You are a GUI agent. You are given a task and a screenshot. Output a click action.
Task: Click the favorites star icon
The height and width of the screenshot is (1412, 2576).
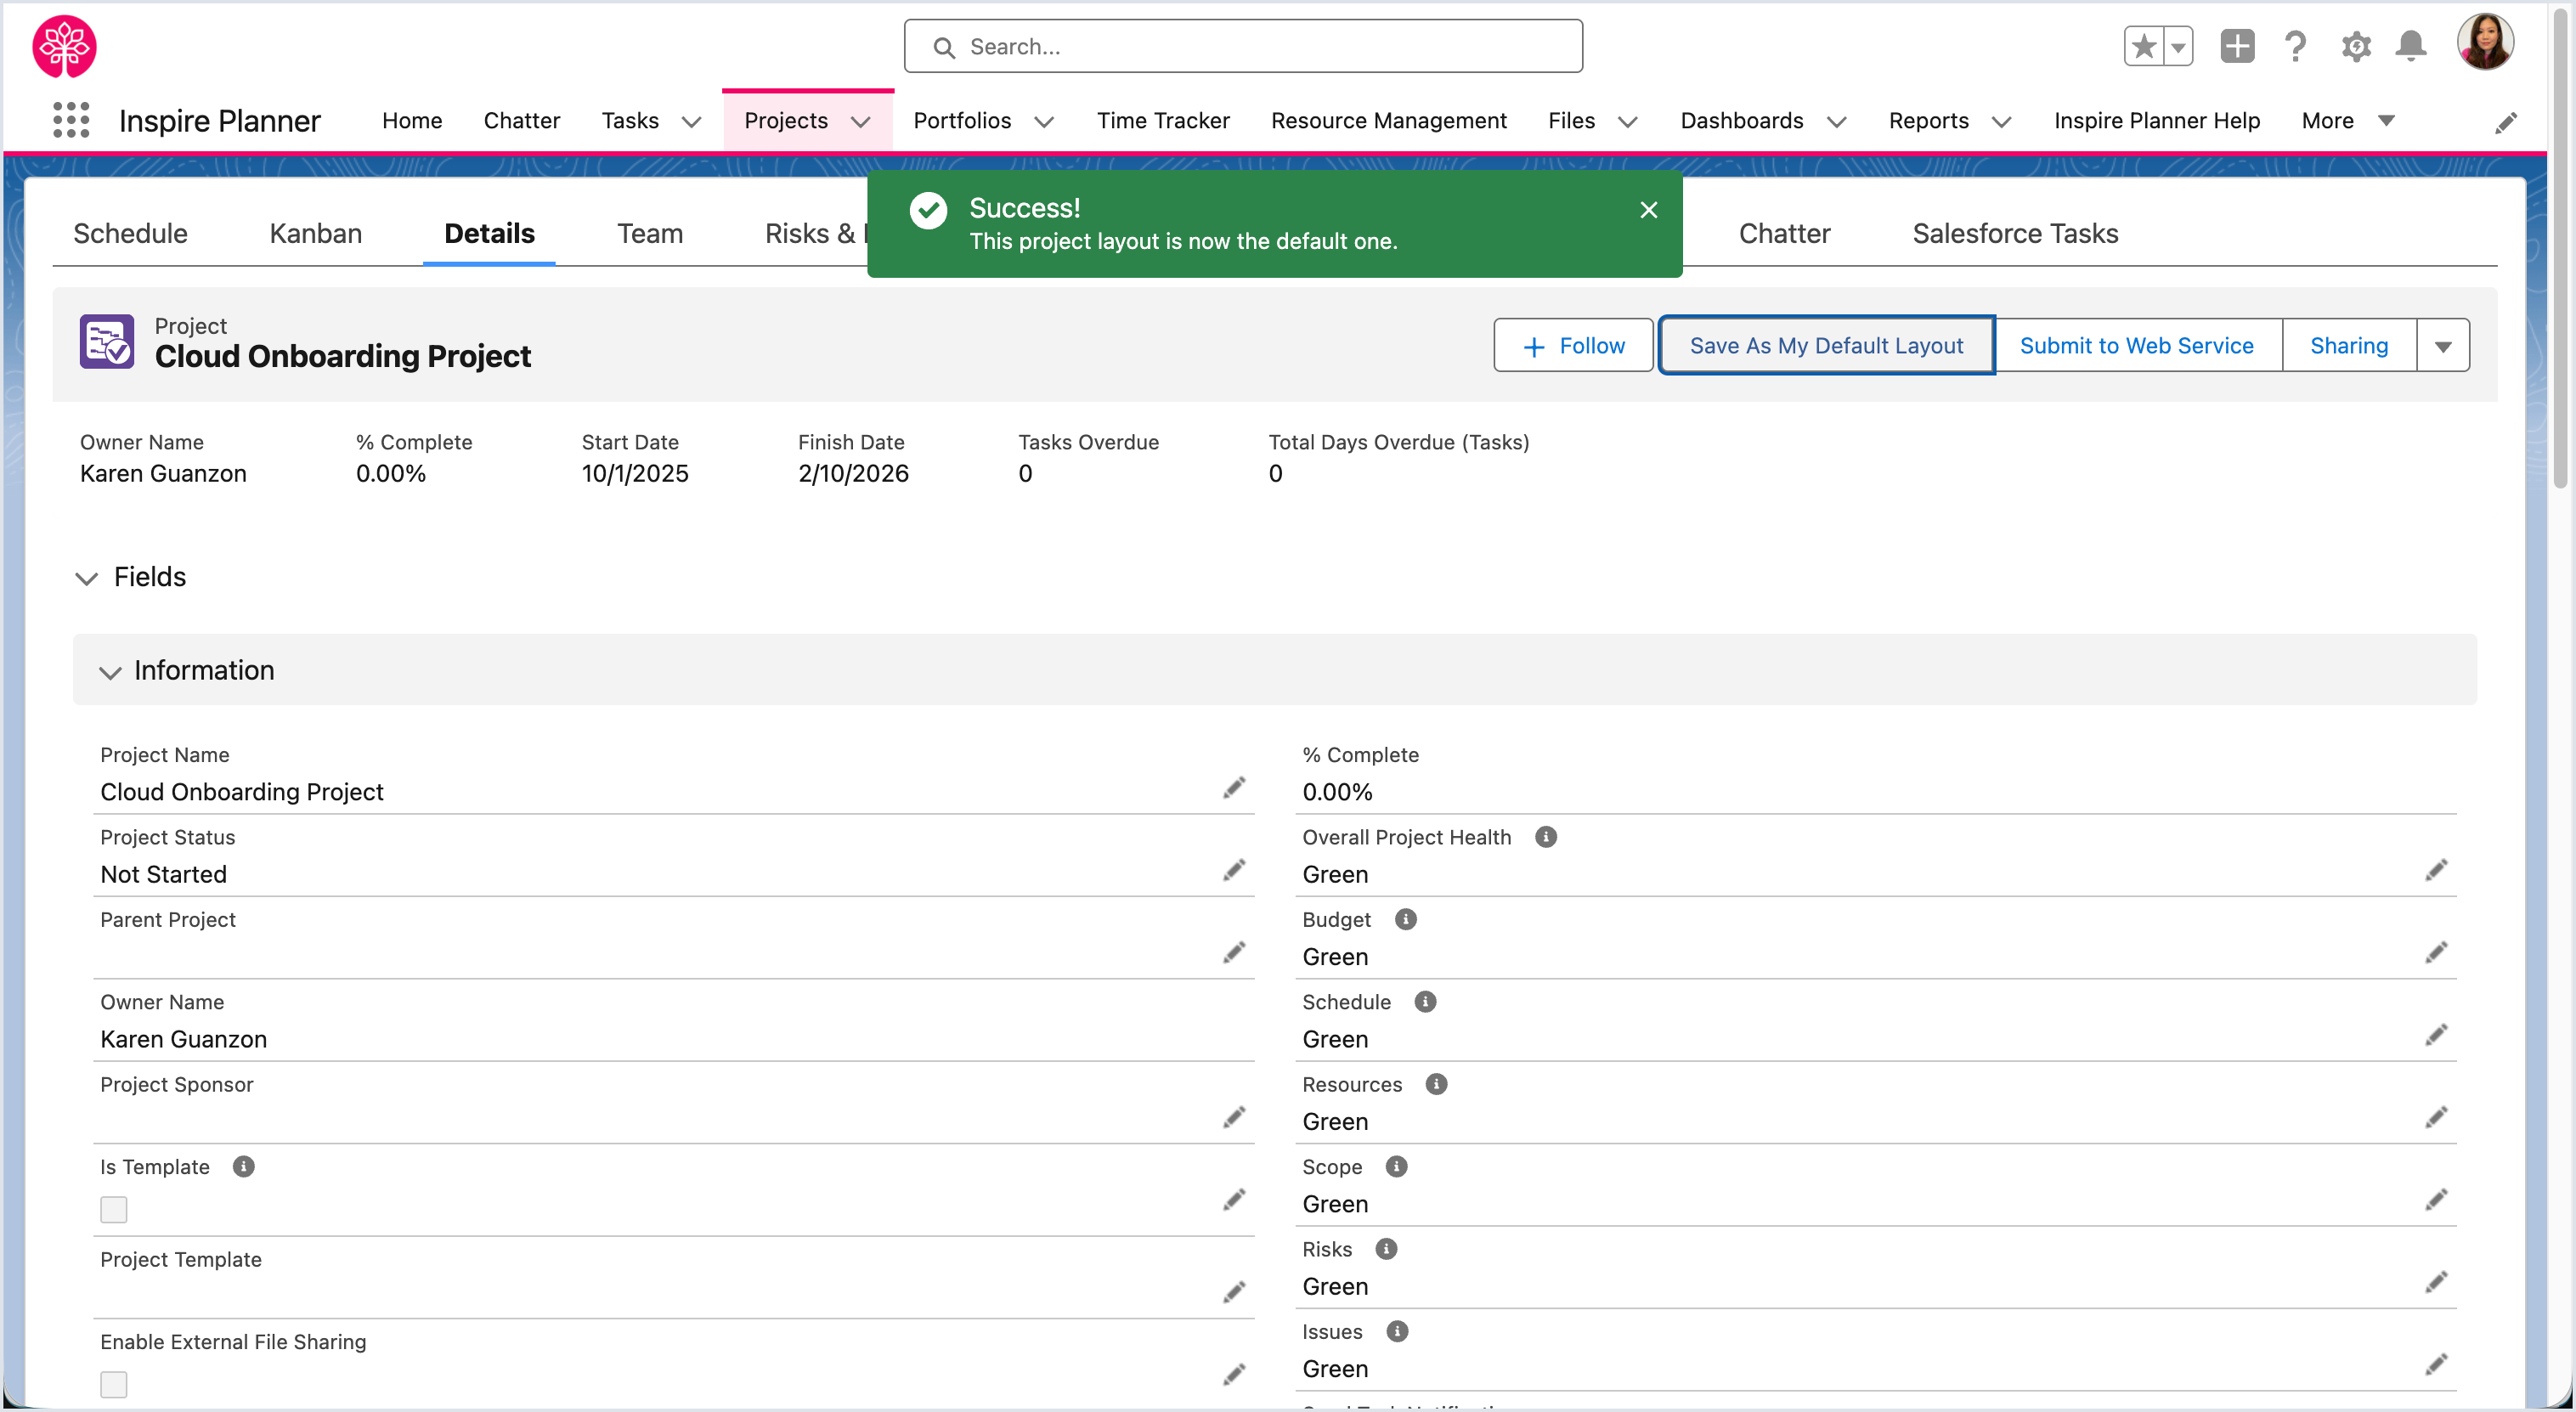tap(2143, 46)
